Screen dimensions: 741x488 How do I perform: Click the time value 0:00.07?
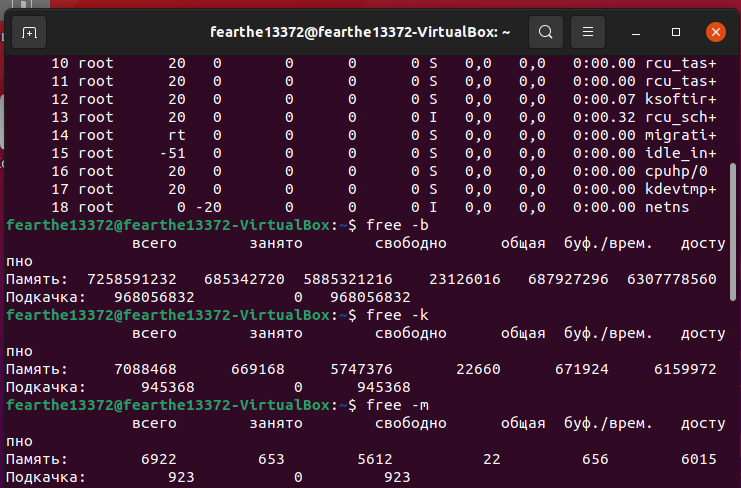(604, 99)
